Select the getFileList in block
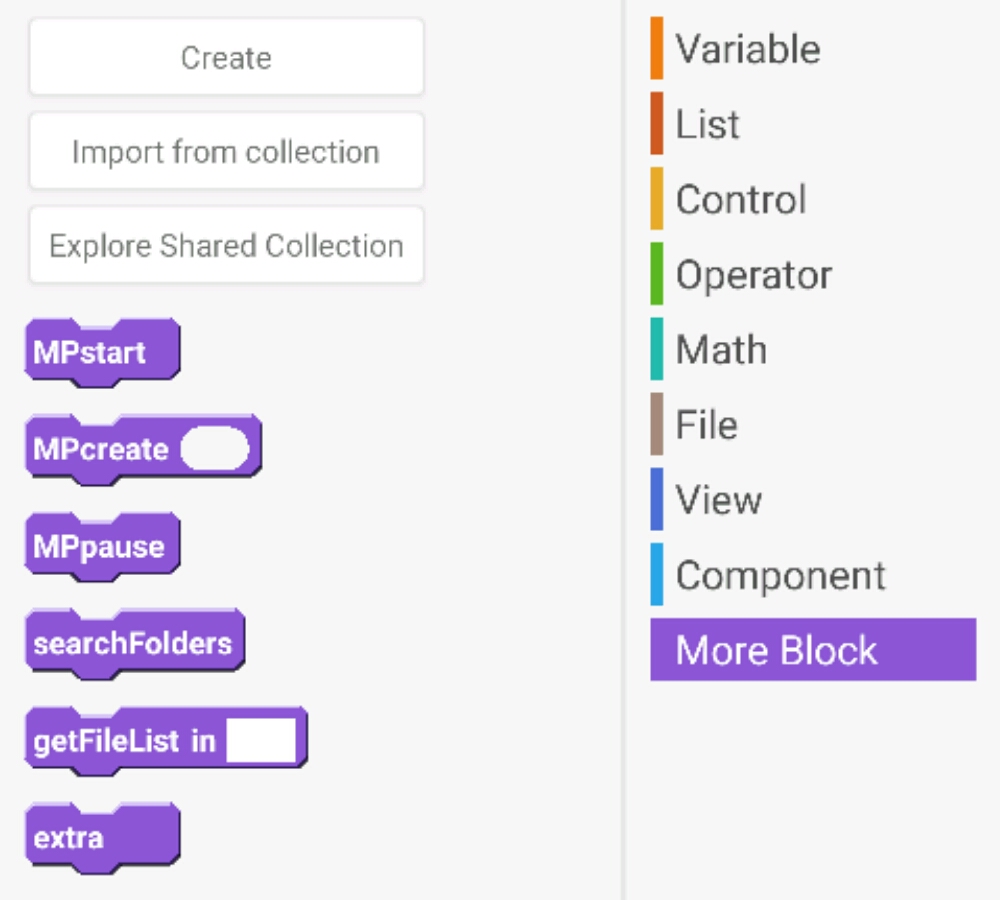This screenshot has height=900, width=1000. pos(124,742)
